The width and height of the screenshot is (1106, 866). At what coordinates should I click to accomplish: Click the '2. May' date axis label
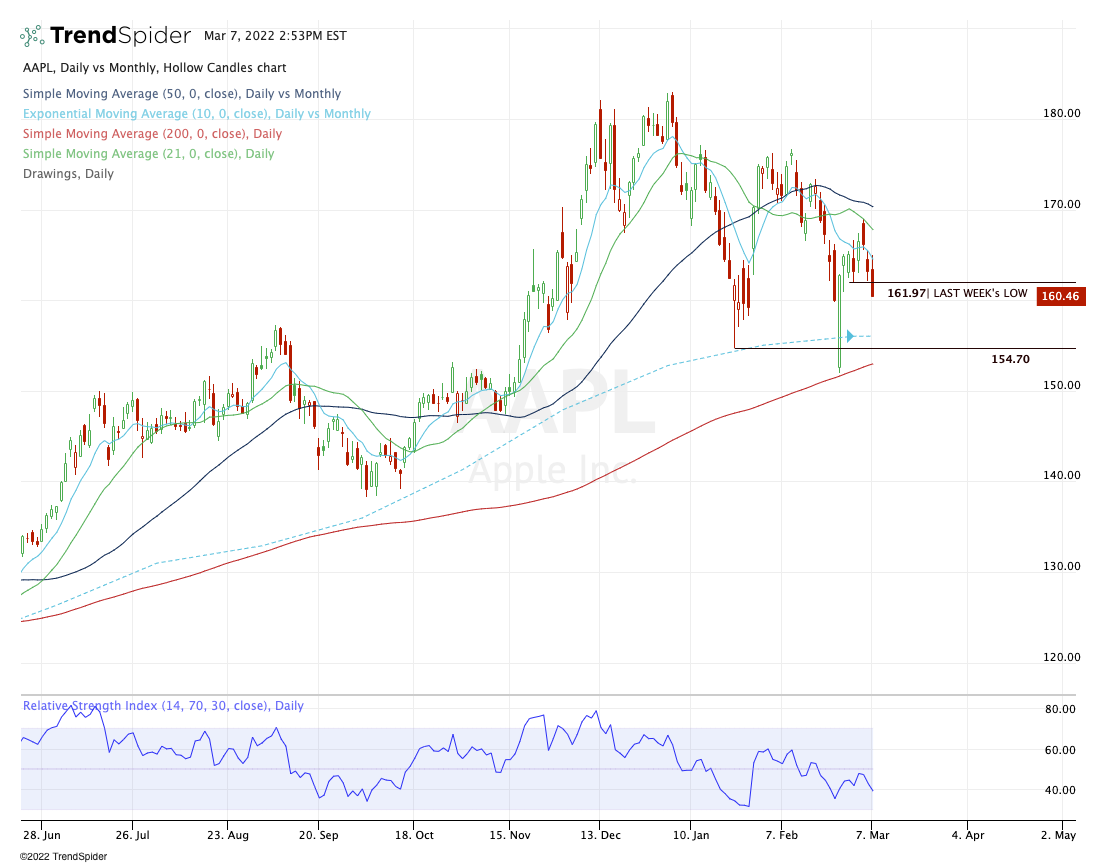point(1059,835)
